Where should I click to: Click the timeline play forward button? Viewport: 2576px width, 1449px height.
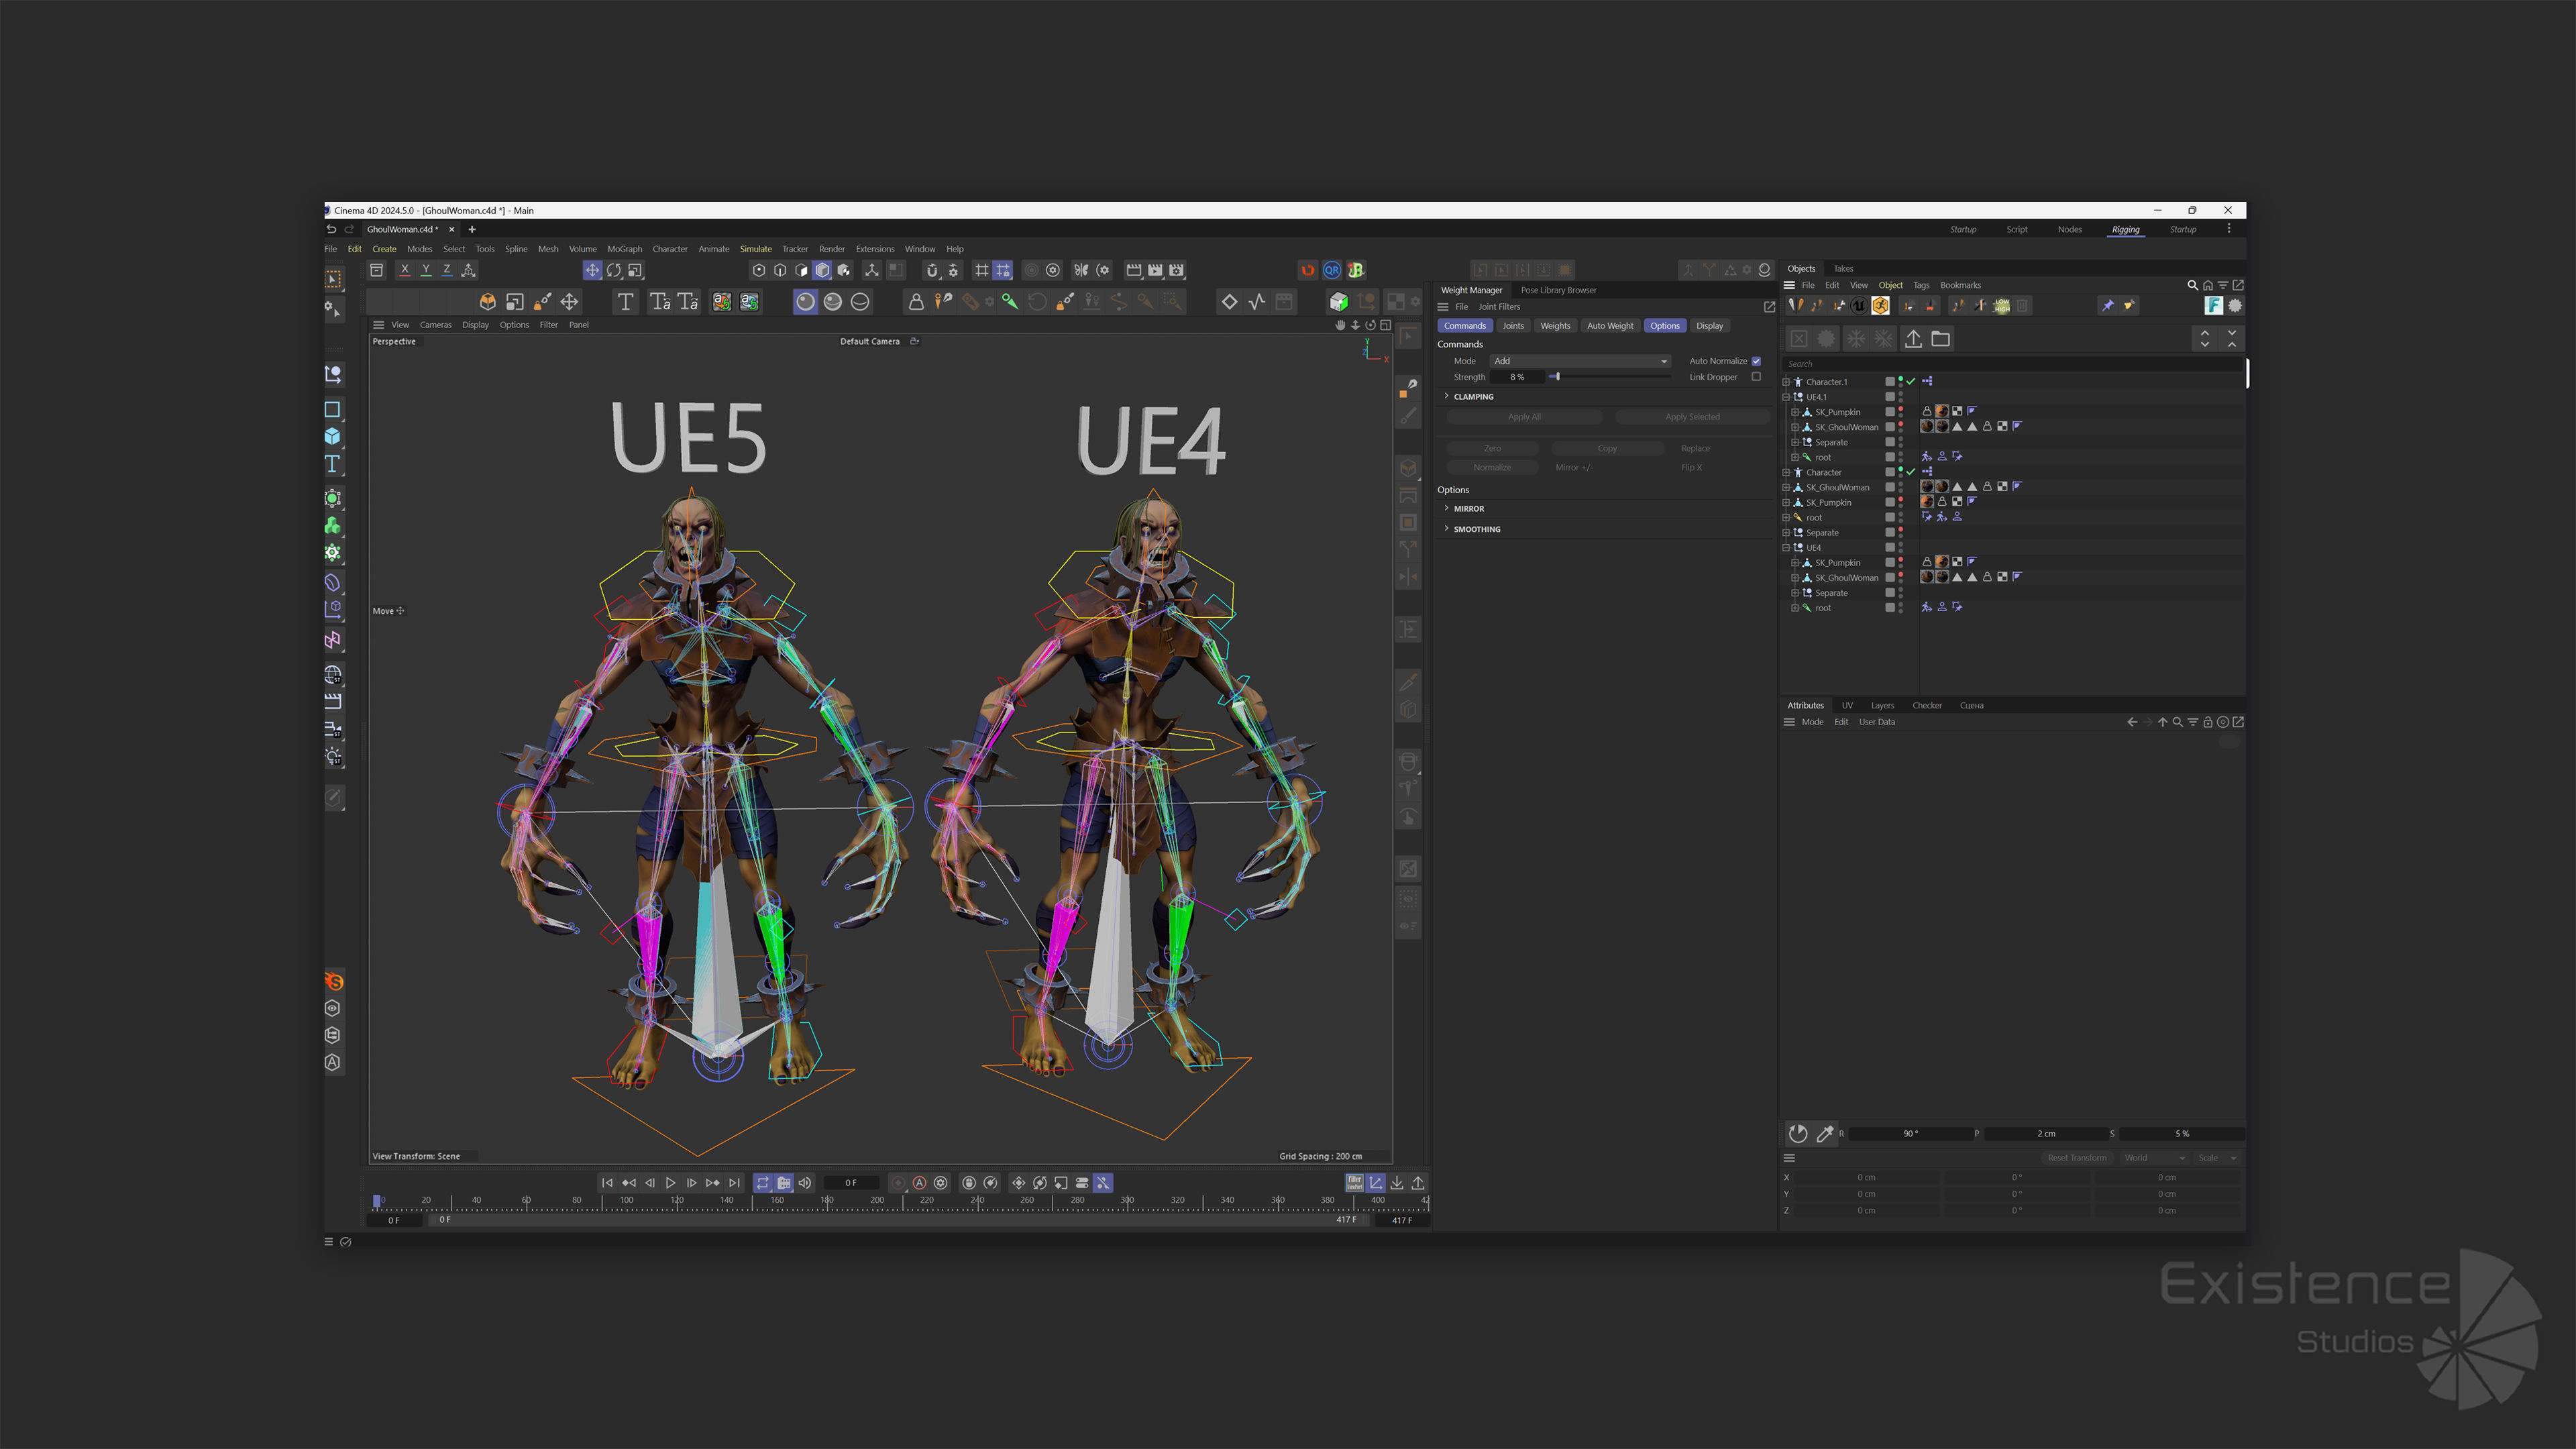pyautogui.click(x=670, y=1183)
